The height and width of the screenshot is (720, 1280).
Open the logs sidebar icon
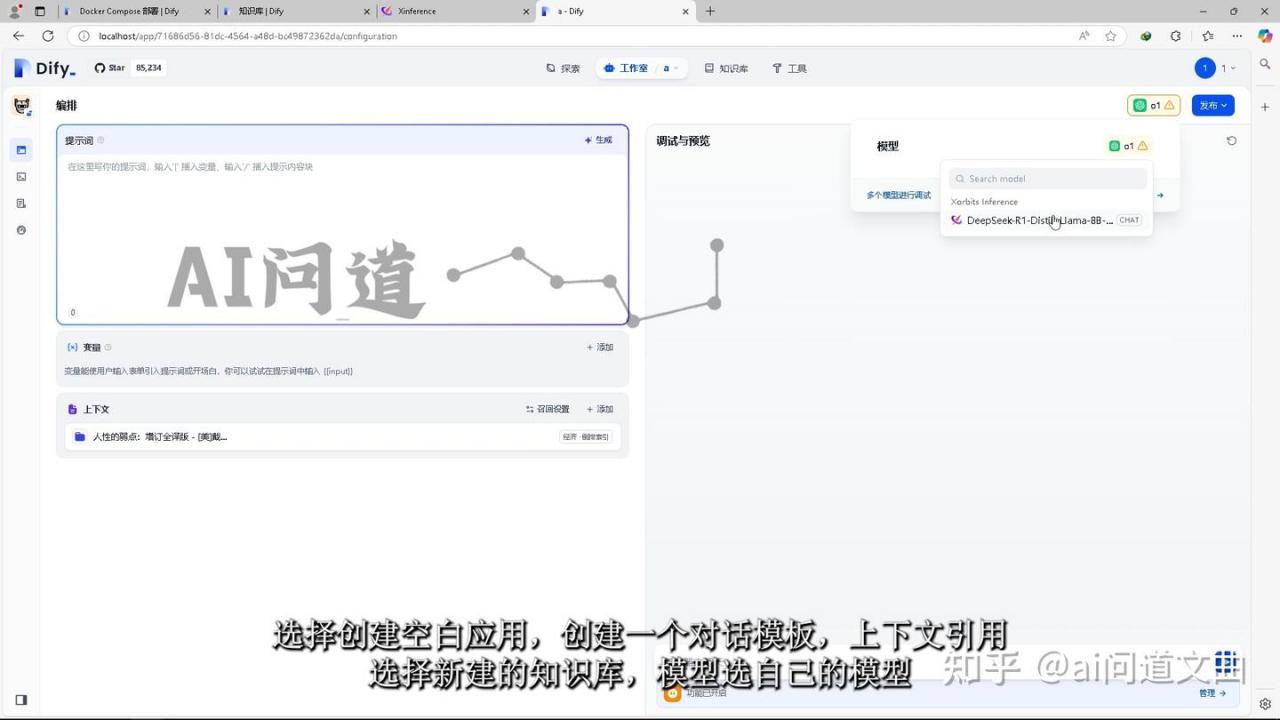click(21, 203)
